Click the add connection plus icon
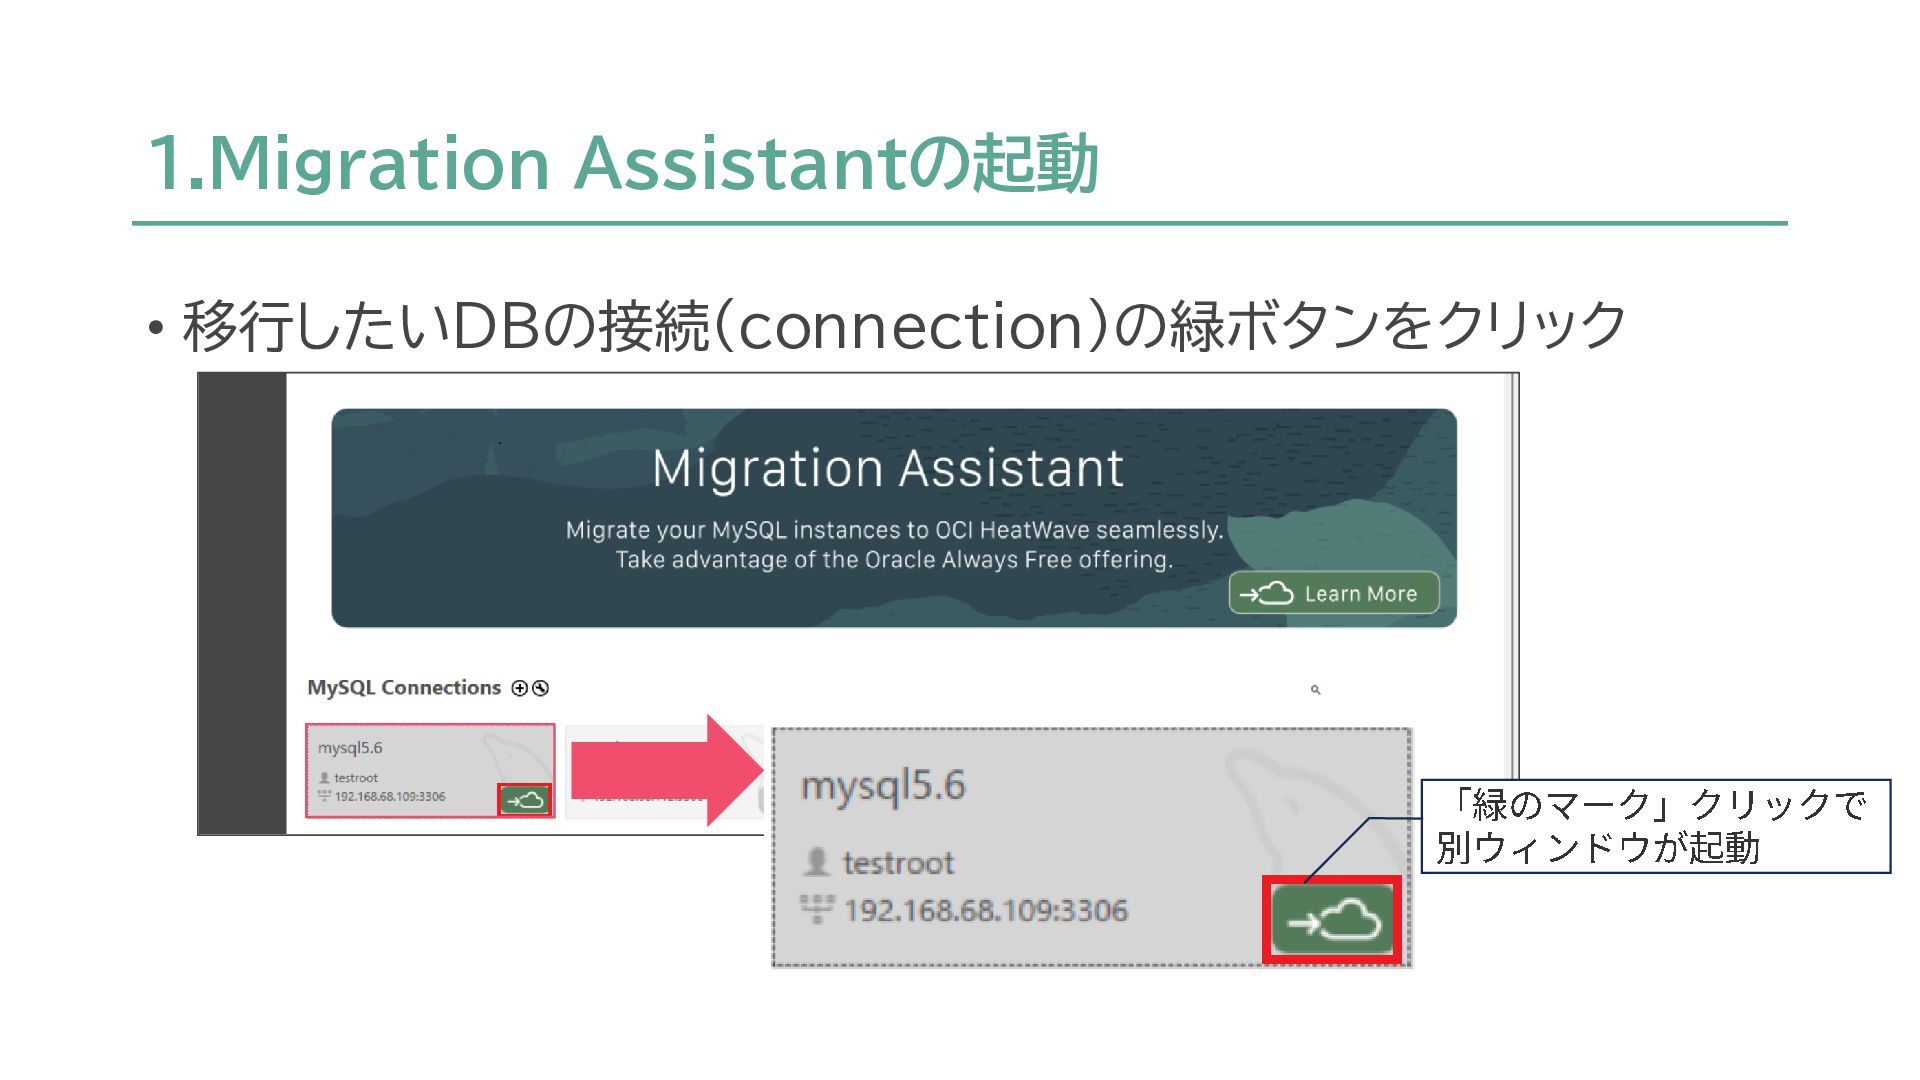This screenshot has height=1080, width=1920. coord(519,688)
